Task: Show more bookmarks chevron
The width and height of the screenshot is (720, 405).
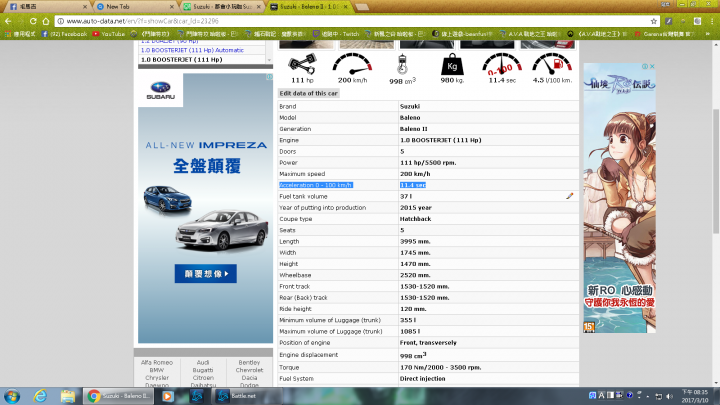Action: pyautogui.click(x=708, y=34)
